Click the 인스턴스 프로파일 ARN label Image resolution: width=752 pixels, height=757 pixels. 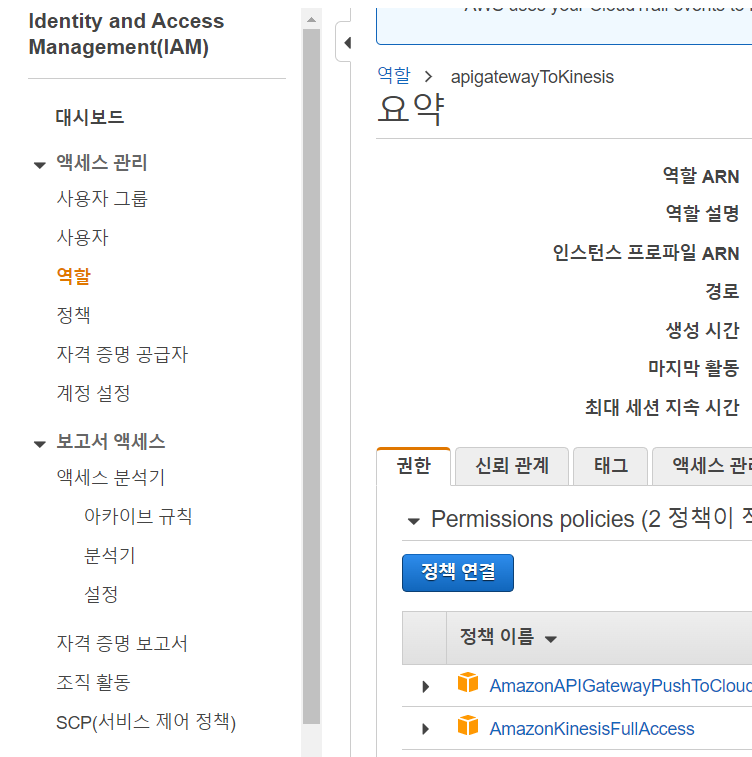click(646, 252)
